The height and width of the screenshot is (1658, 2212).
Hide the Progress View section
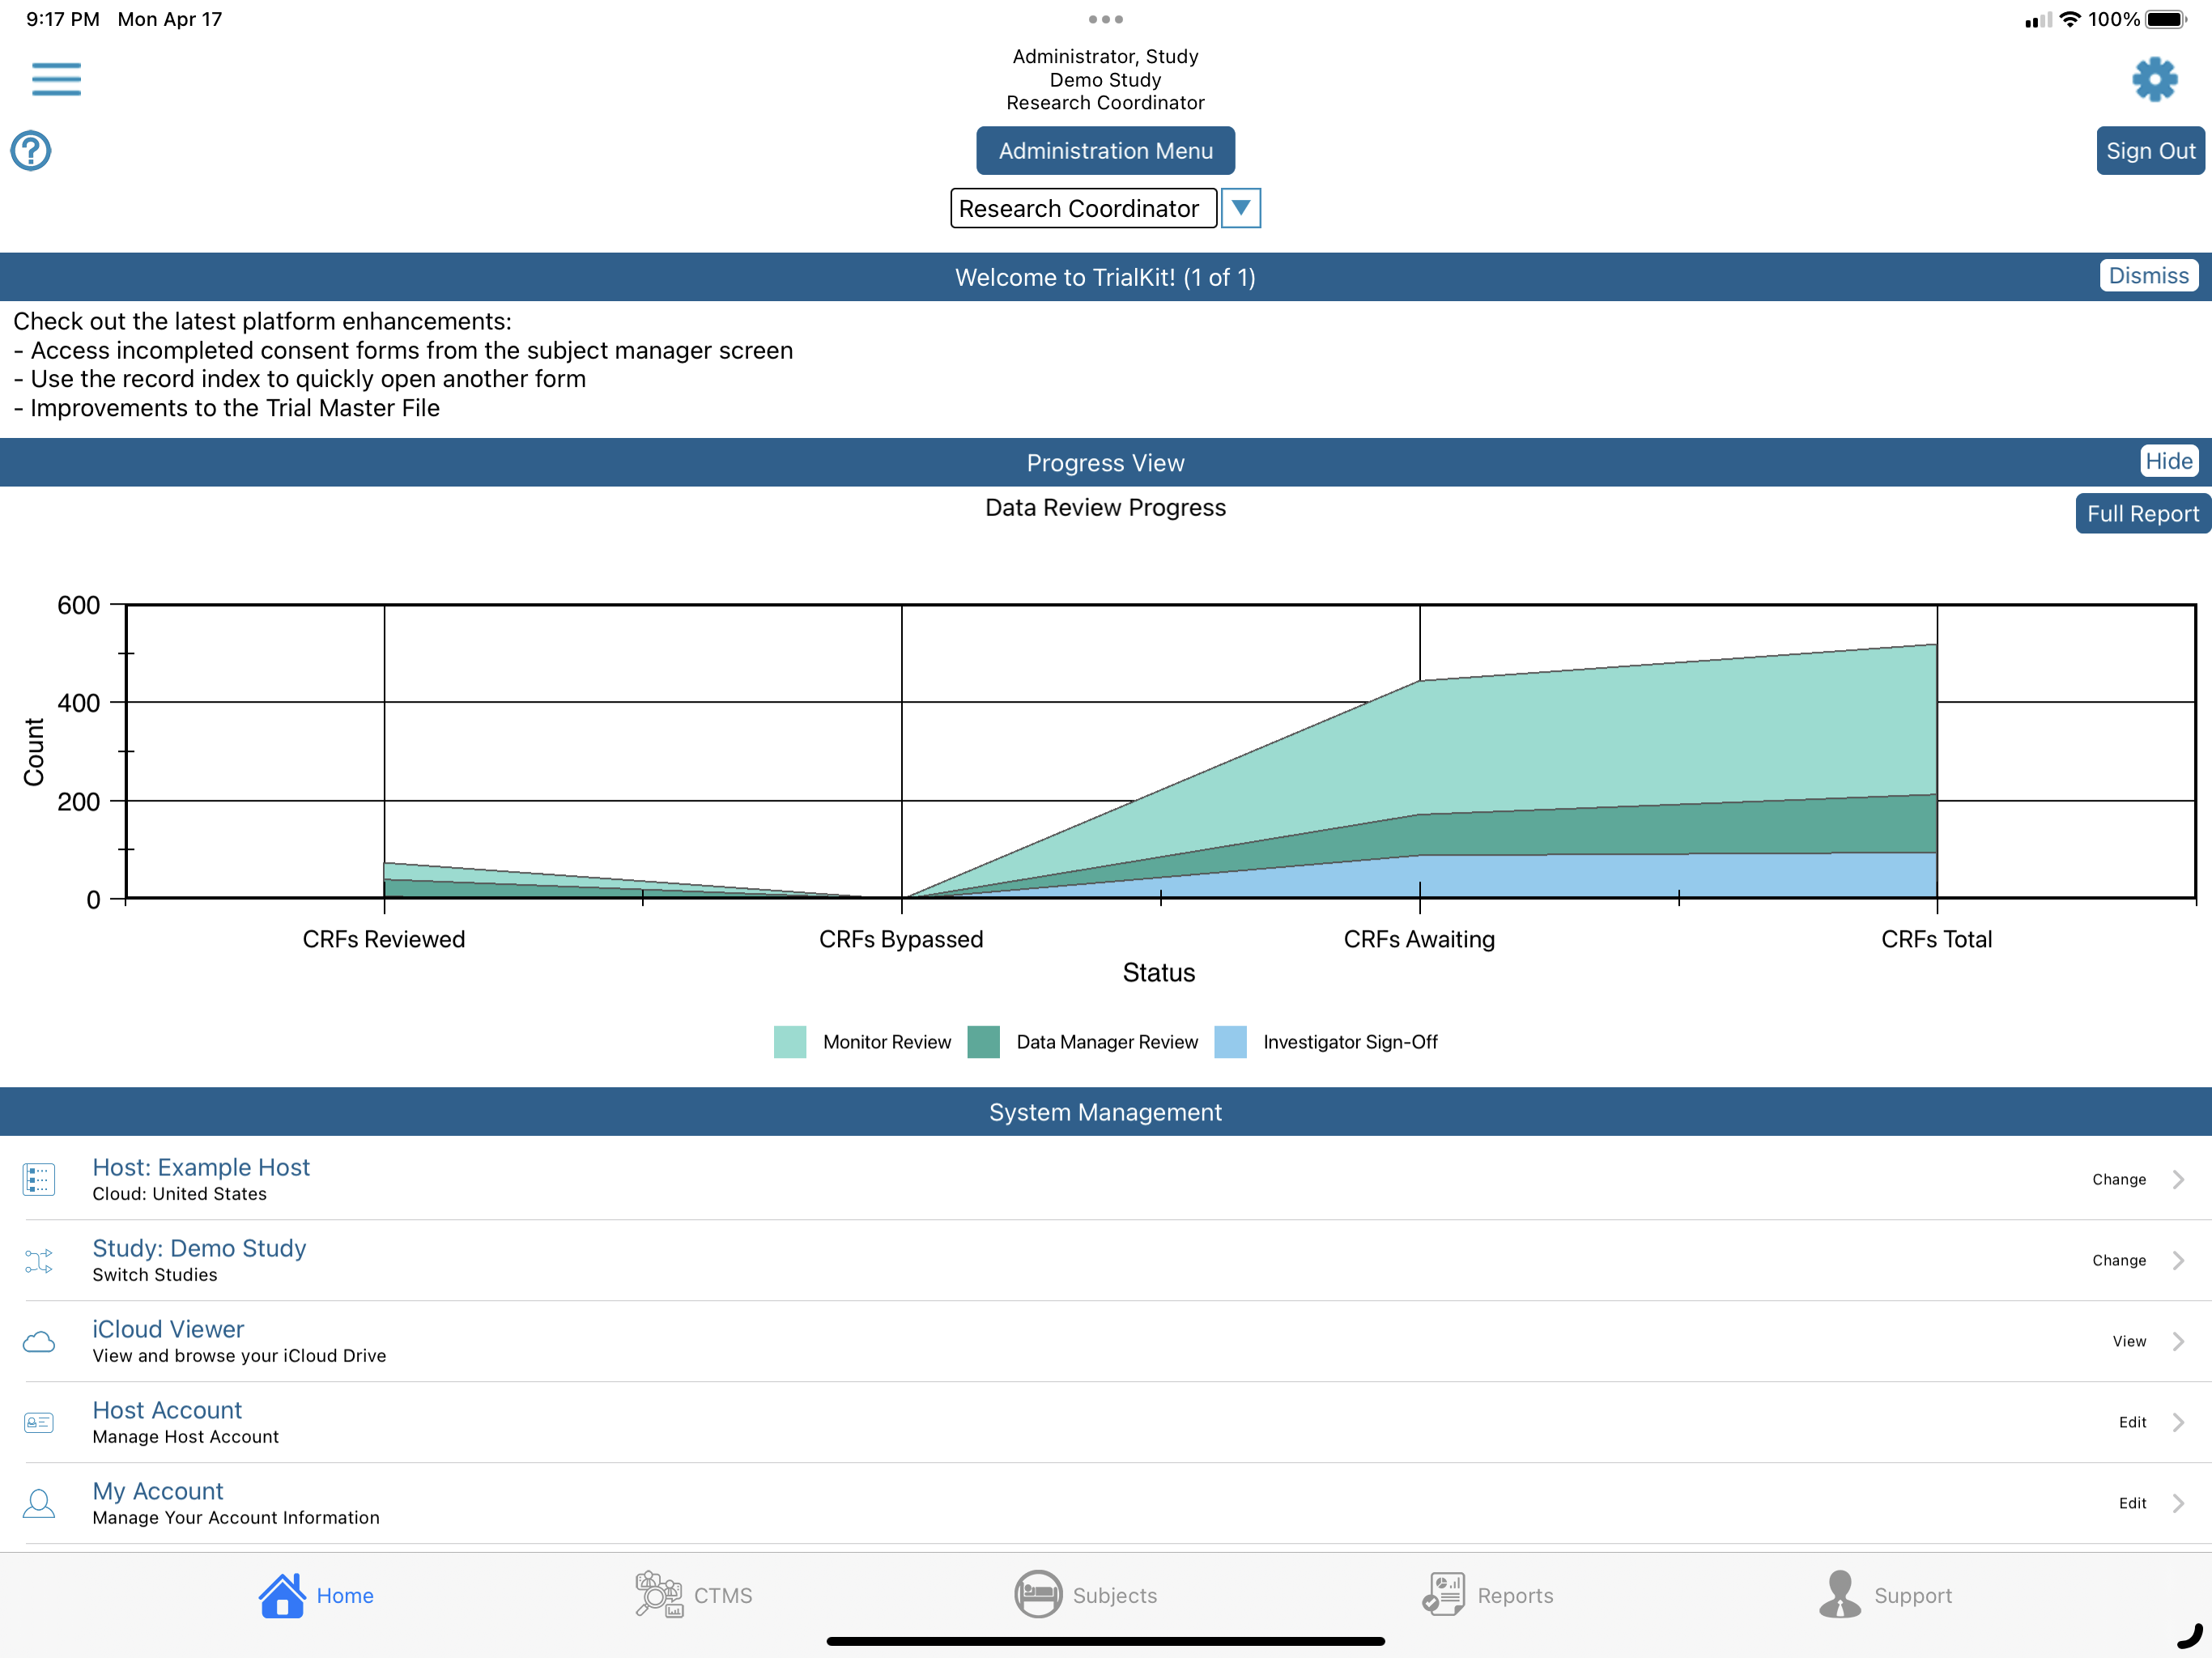tap(2168, 461)
